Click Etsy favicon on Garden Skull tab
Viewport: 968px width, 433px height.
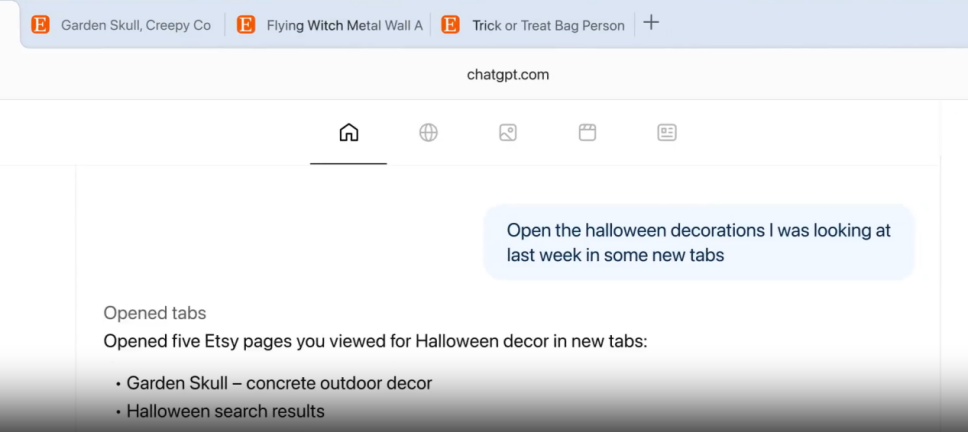[x=40, y=25]
